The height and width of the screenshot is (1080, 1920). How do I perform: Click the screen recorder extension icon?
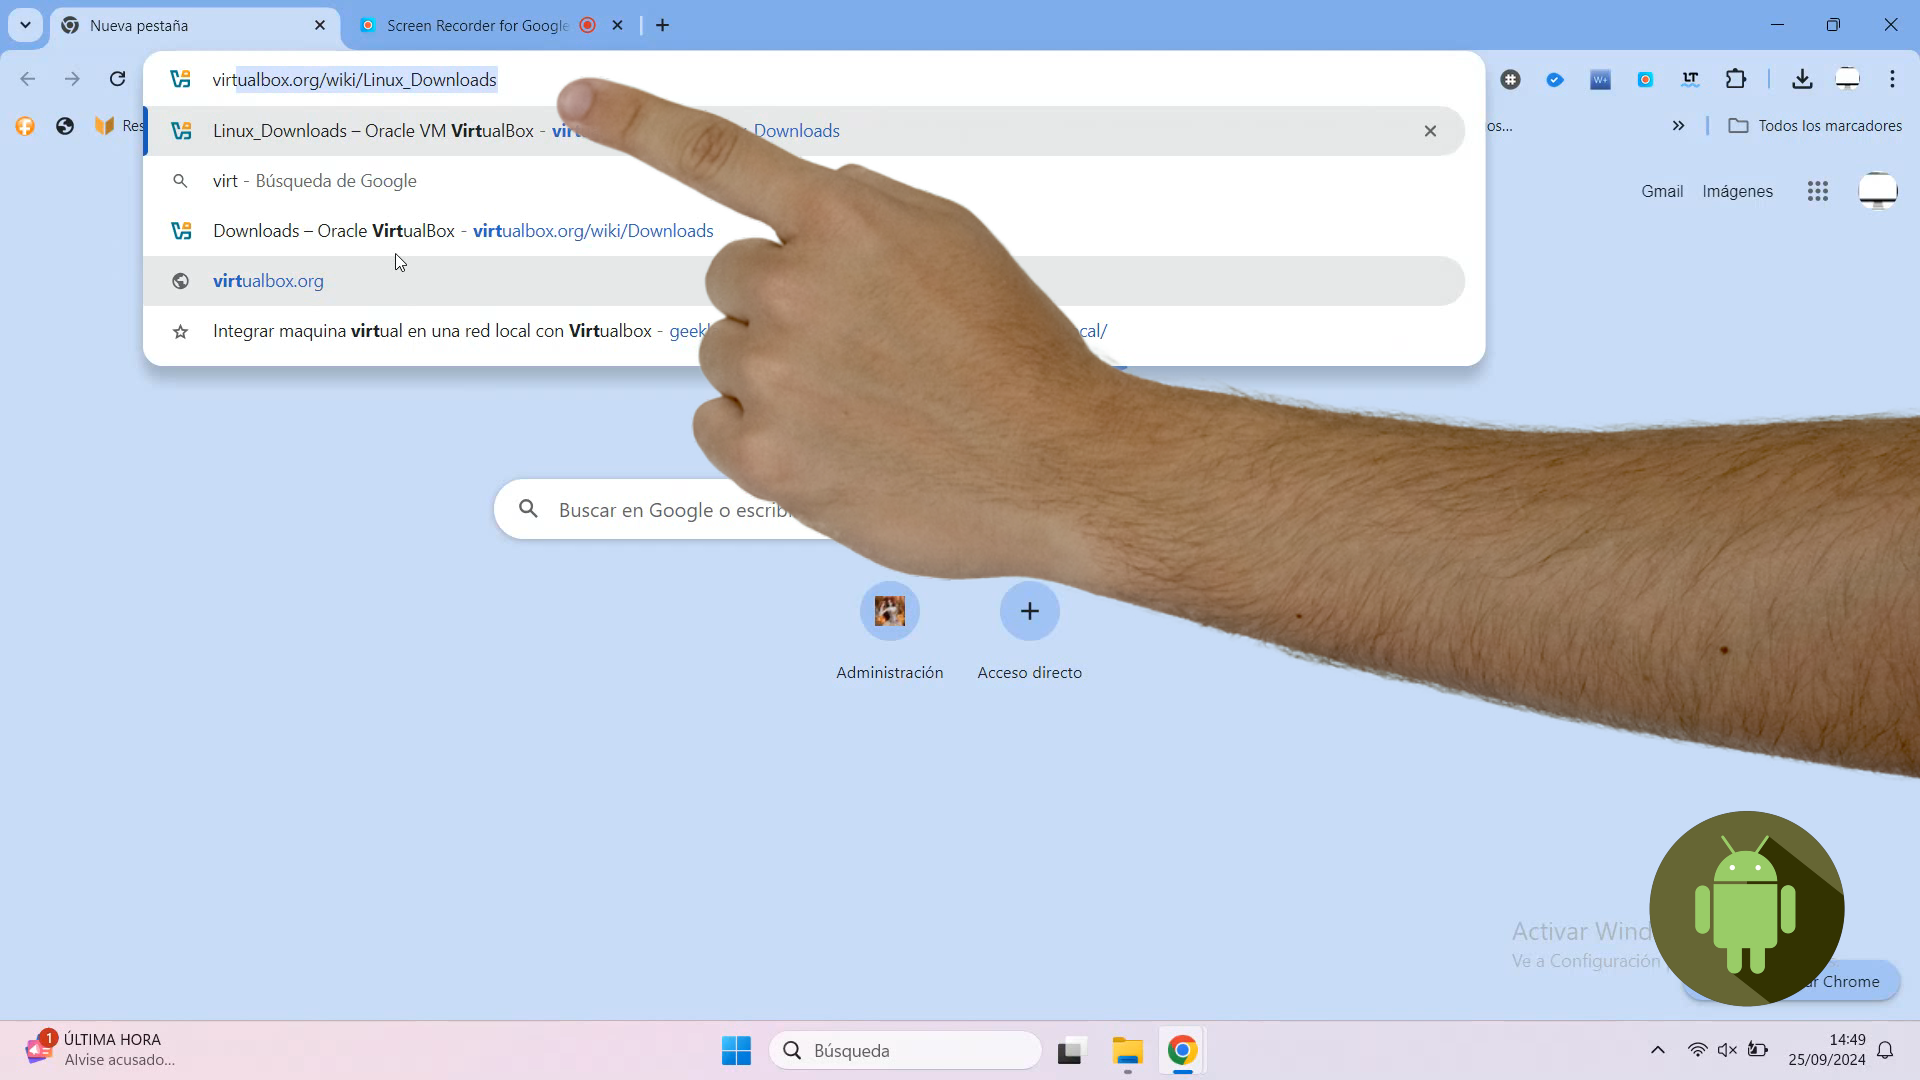[x=1645, y=79]
